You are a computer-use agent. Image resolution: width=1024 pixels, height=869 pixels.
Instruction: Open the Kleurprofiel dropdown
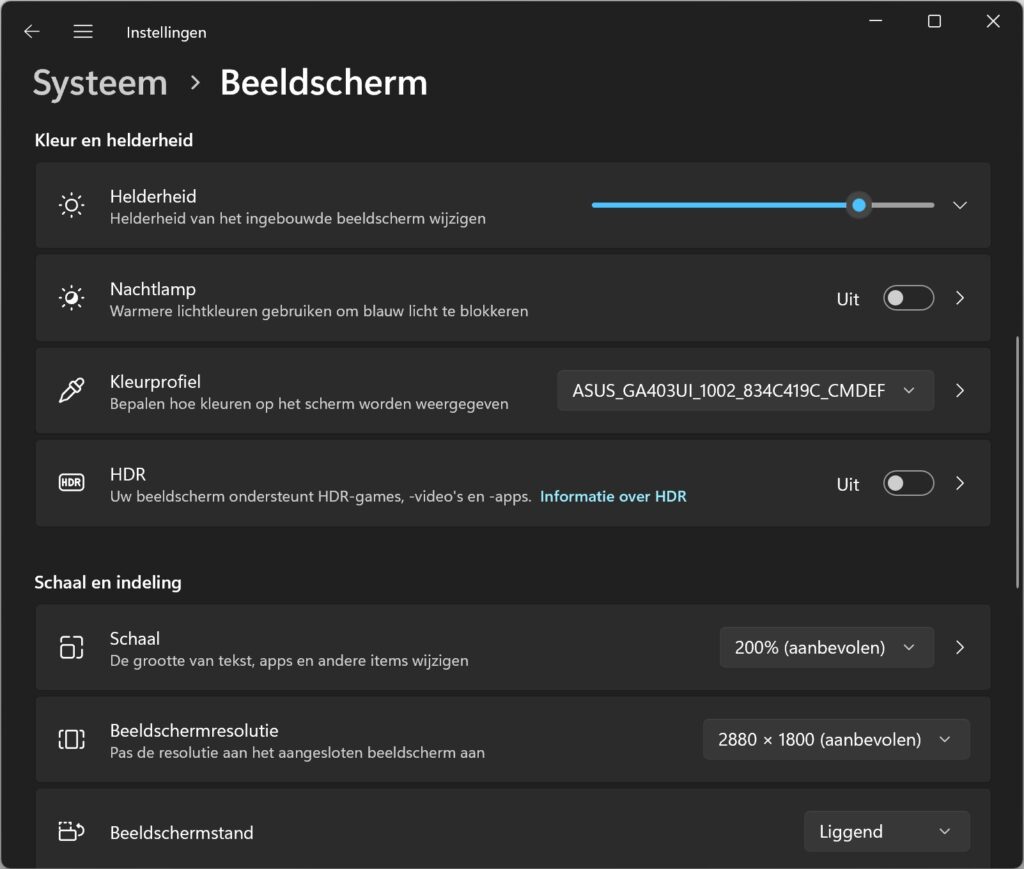tap(745, 390)
